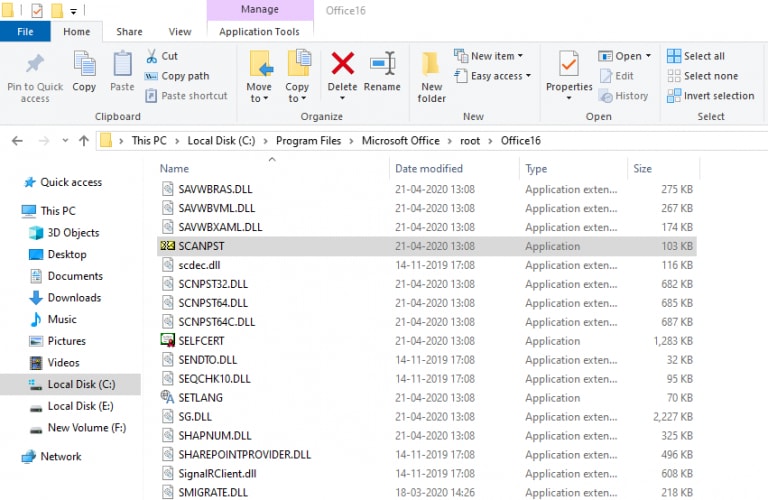This screenshot has height=500, width=768.
Task: Open the New item dropdown
Action: pyautogui.click(x=488, y=56)
